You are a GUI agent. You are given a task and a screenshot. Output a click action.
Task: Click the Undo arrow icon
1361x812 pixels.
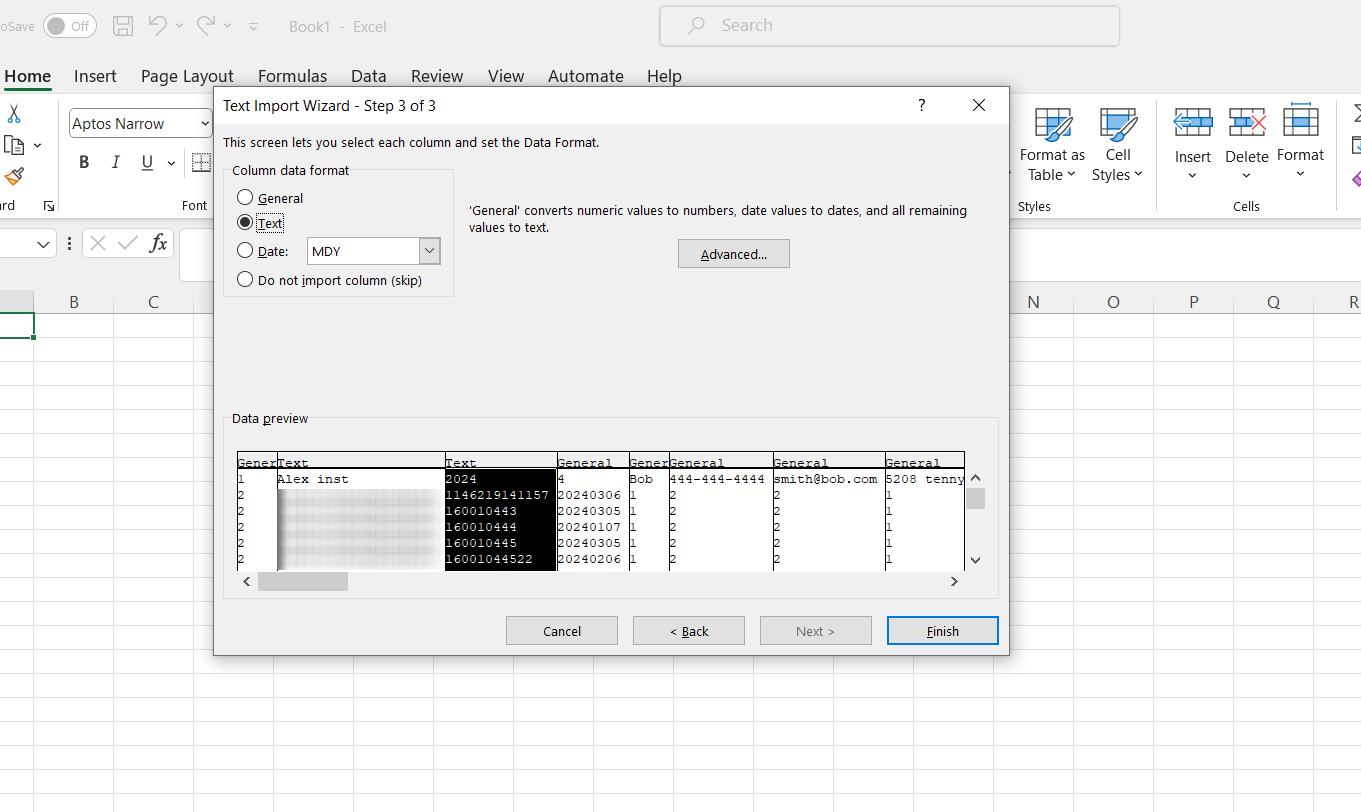(x=157, y=26)
